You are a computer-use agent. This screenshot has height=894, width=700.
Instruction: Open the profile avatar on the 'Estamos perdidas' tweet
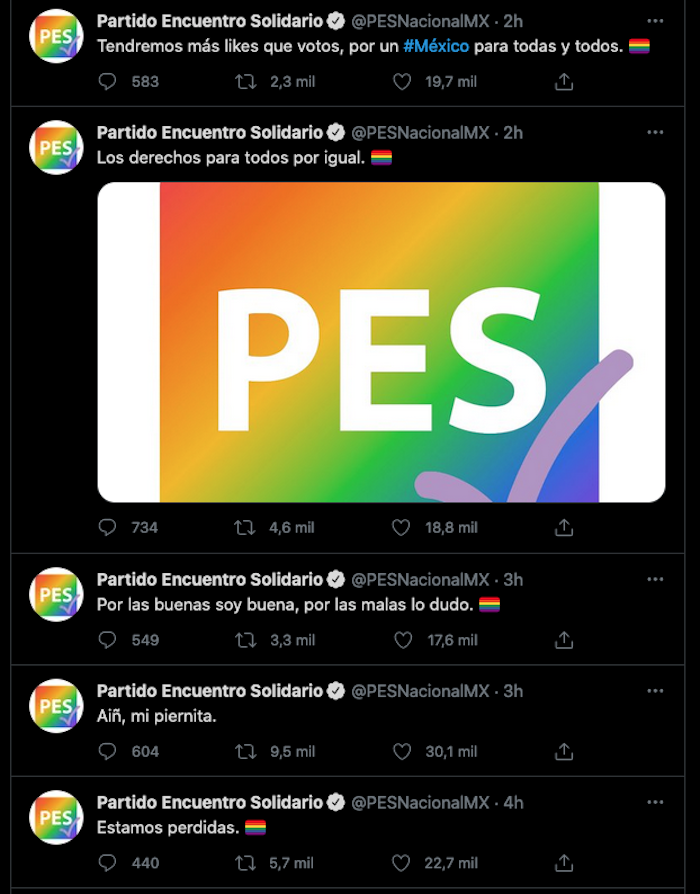coord(56,817)
